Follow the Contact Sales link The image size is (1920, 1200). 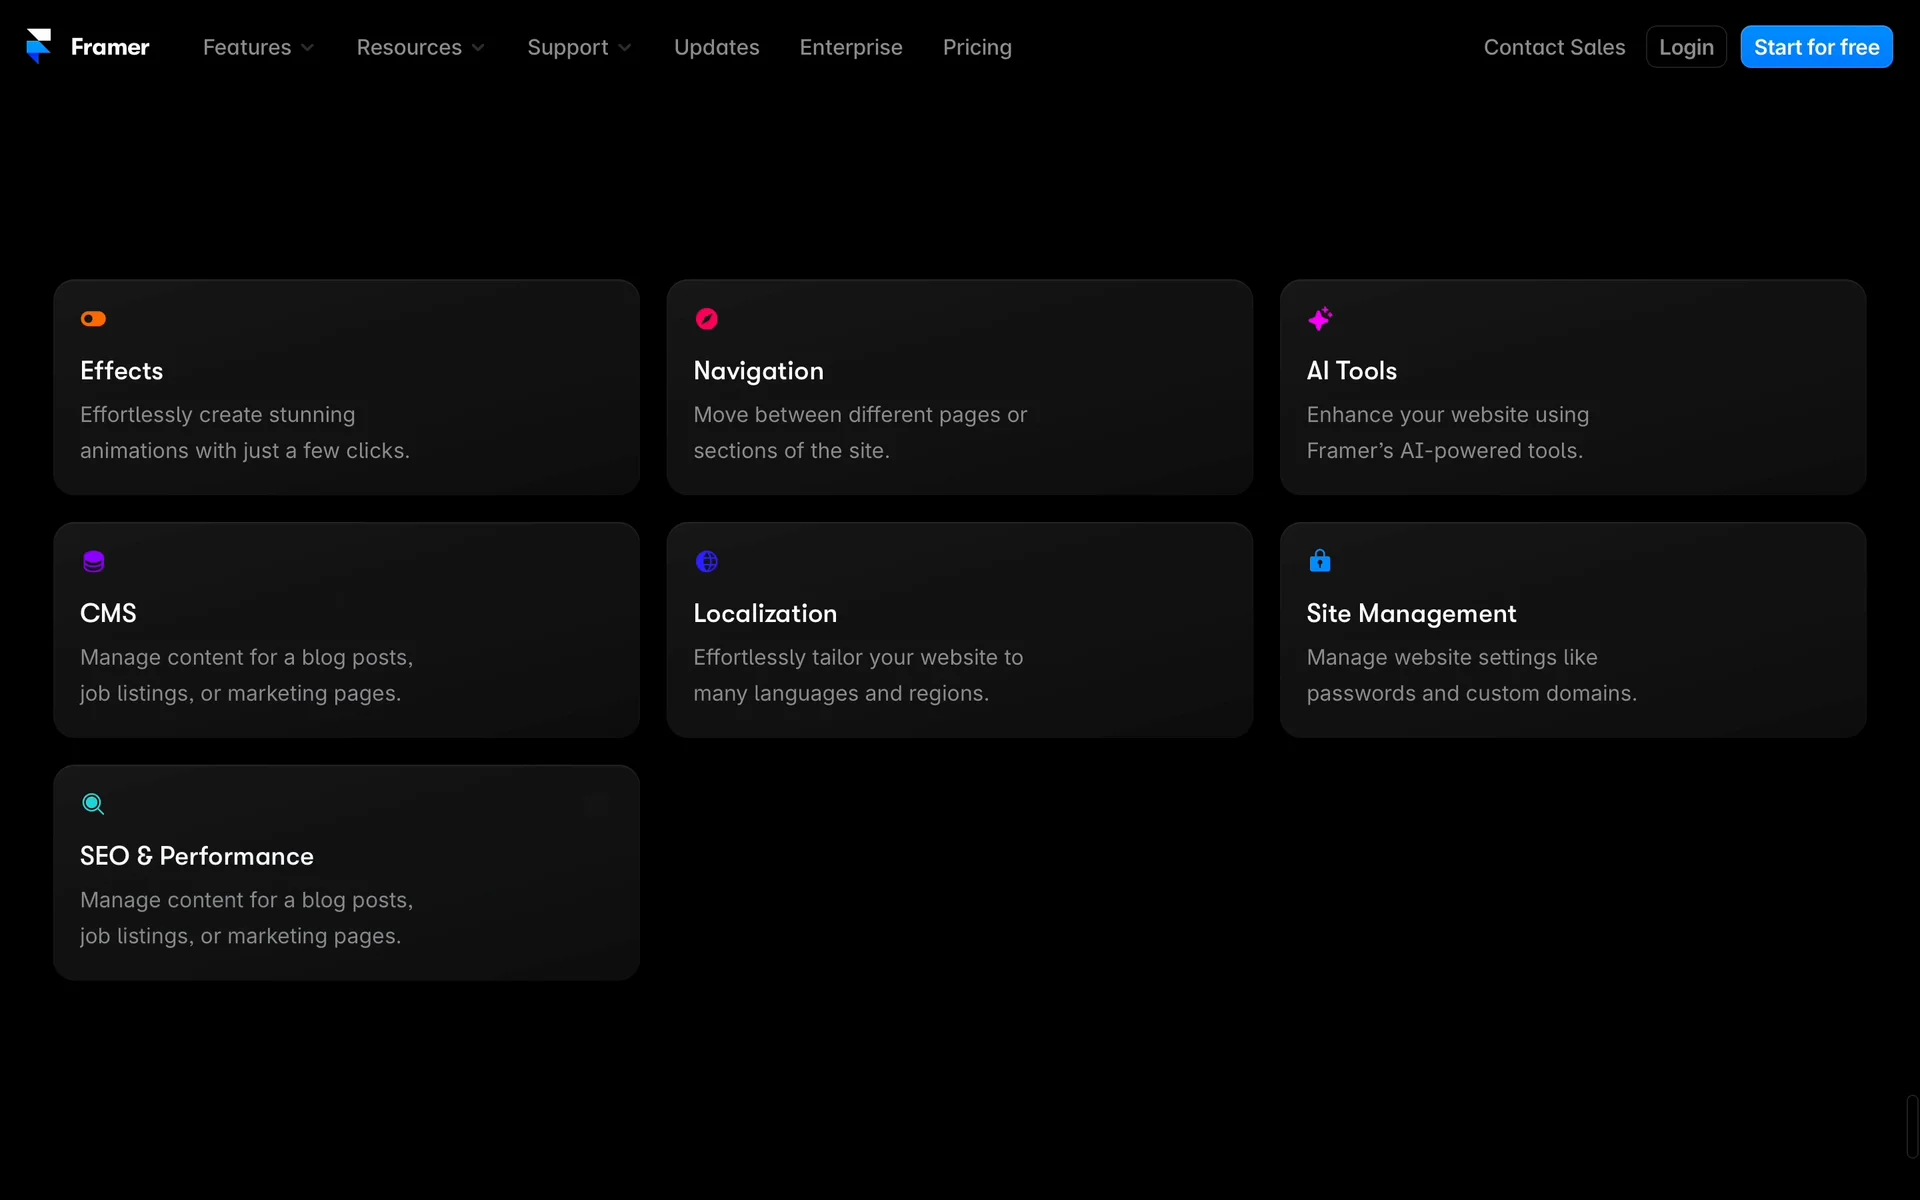click(x=1554, y=47)
